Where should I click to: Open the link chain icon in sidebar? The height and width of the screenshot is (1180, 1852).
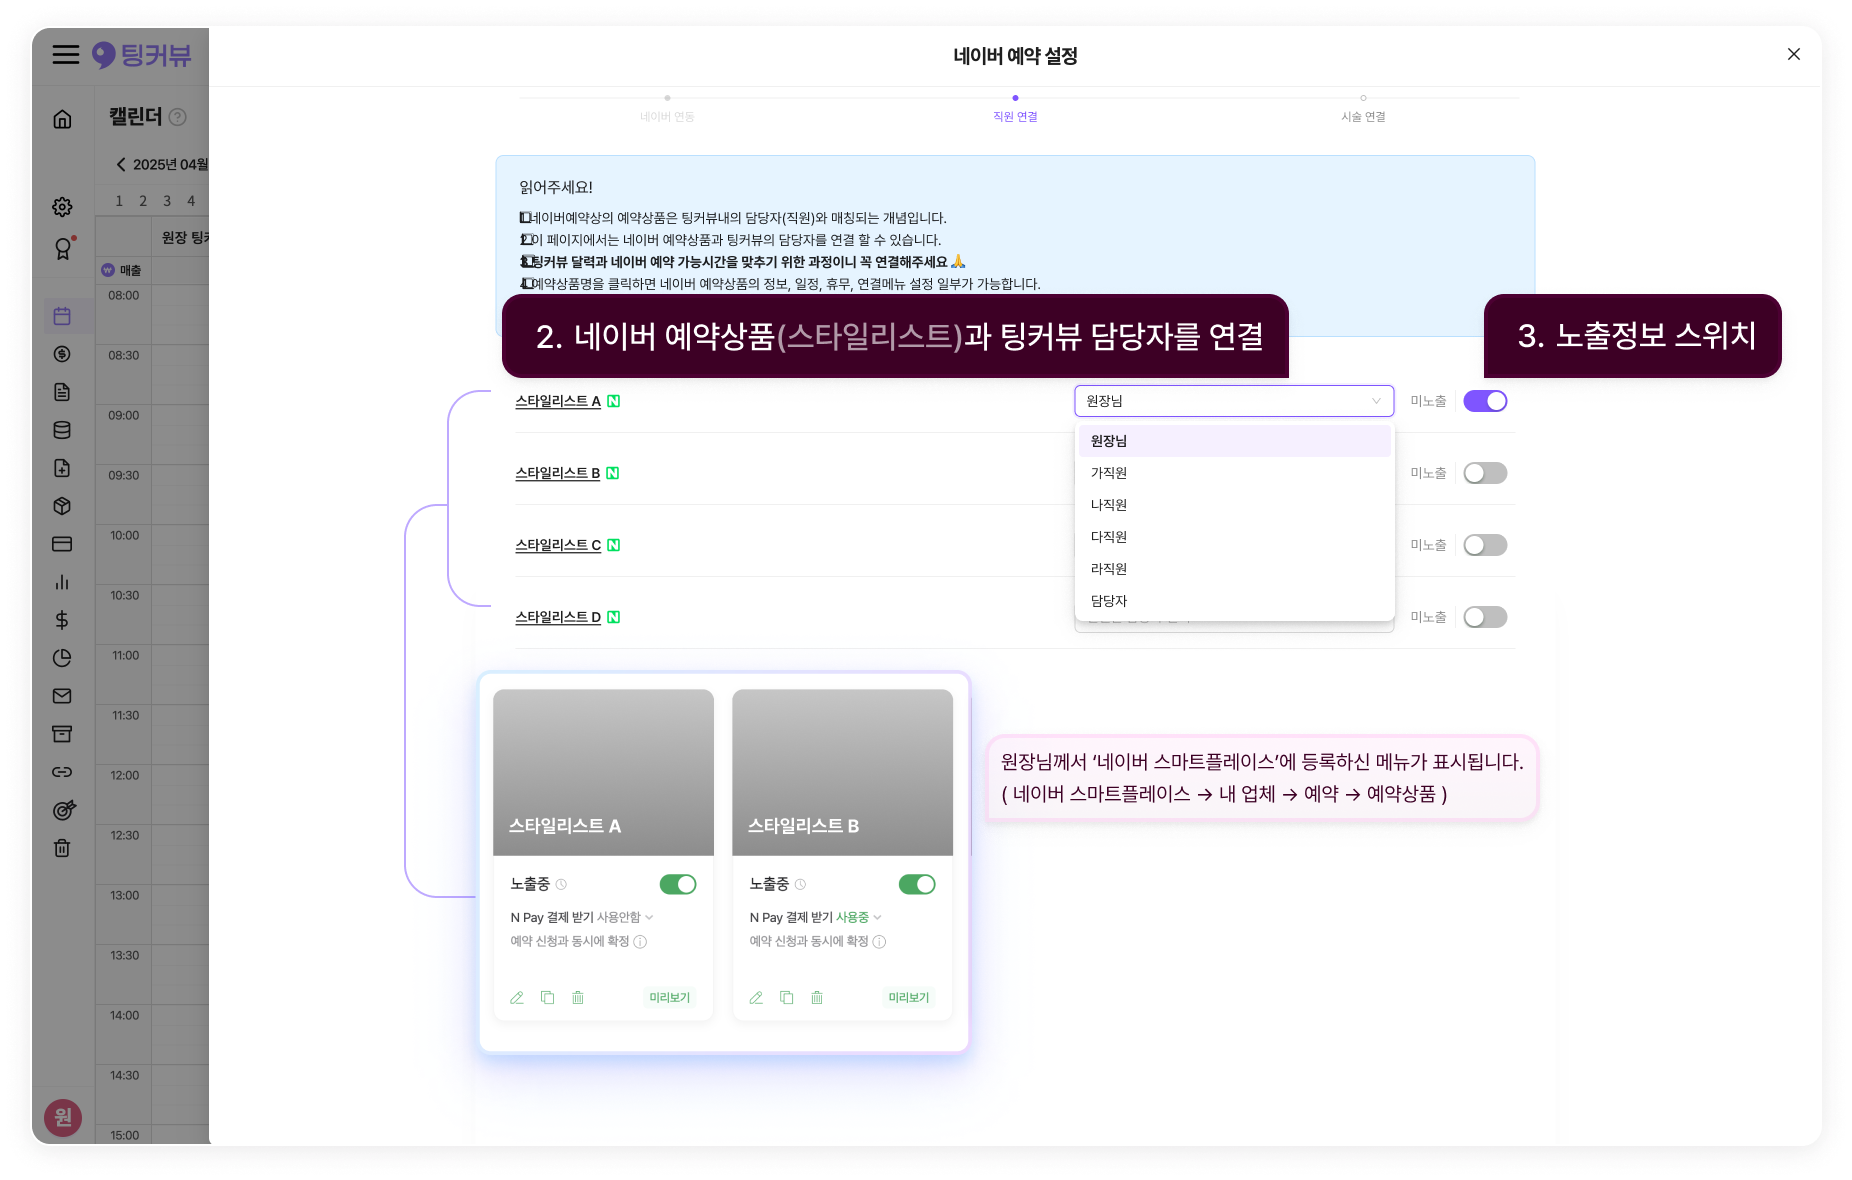(62, 772)
